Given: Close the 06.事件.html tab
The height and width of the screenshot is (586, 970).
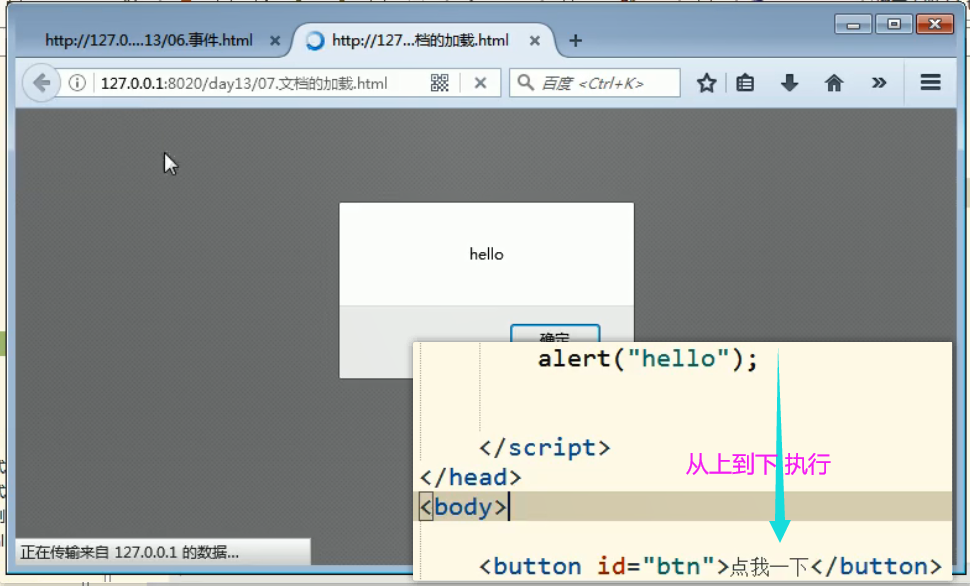Looking at the screenshot, I should pyautogui.click(x=275, y=41).
